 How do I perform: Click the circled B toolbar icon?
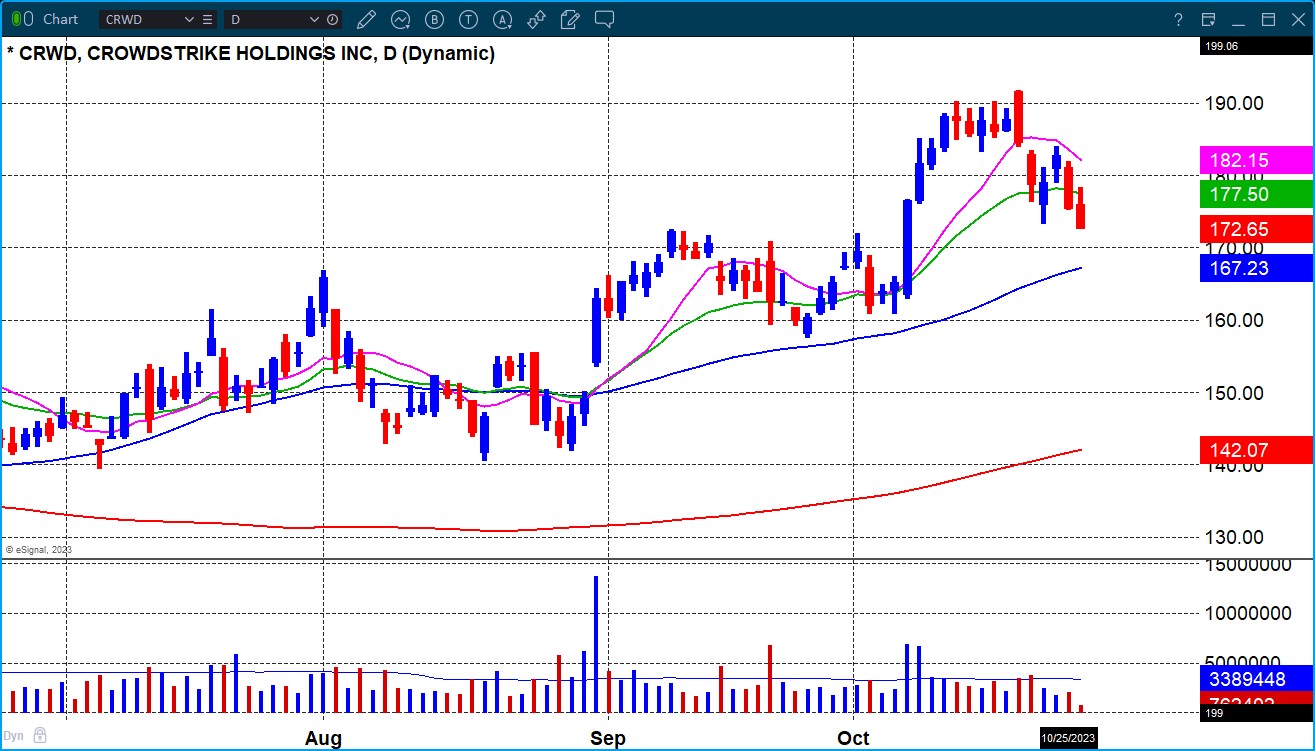point(434,19)
